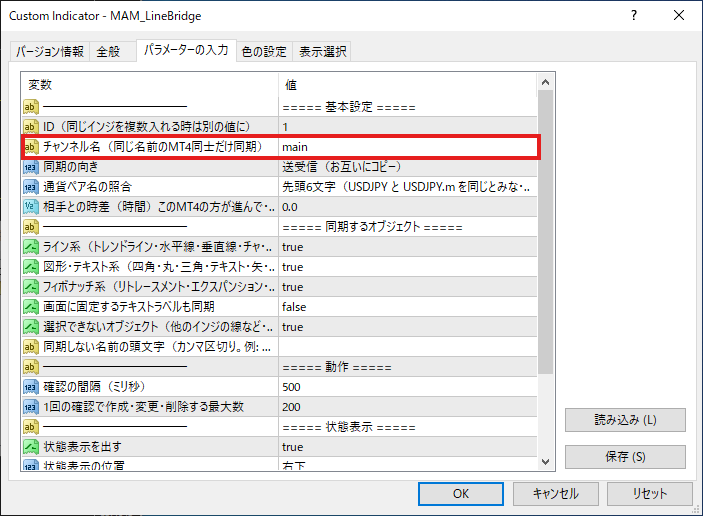Toggle the フィボナッチ系 value true
Image resolution: width=703 pixels, height=516 pixels.
coord(407,286)
